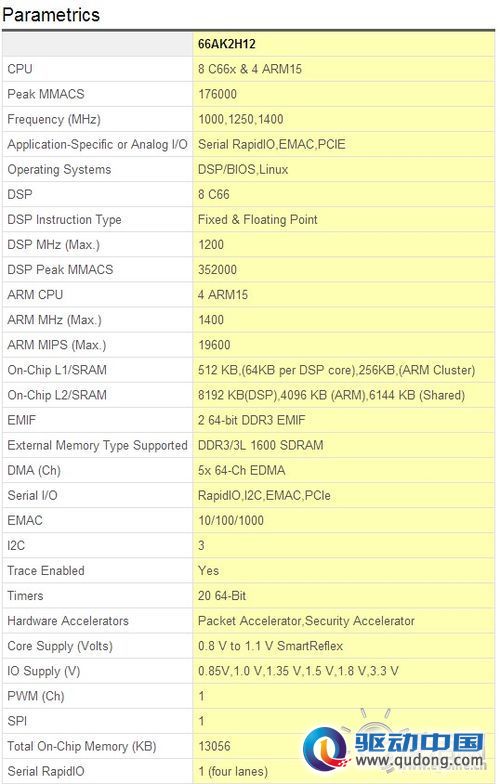Select the Frequency (MHz) row label
This screenshot has height=784, width=500.
(54, 120)
